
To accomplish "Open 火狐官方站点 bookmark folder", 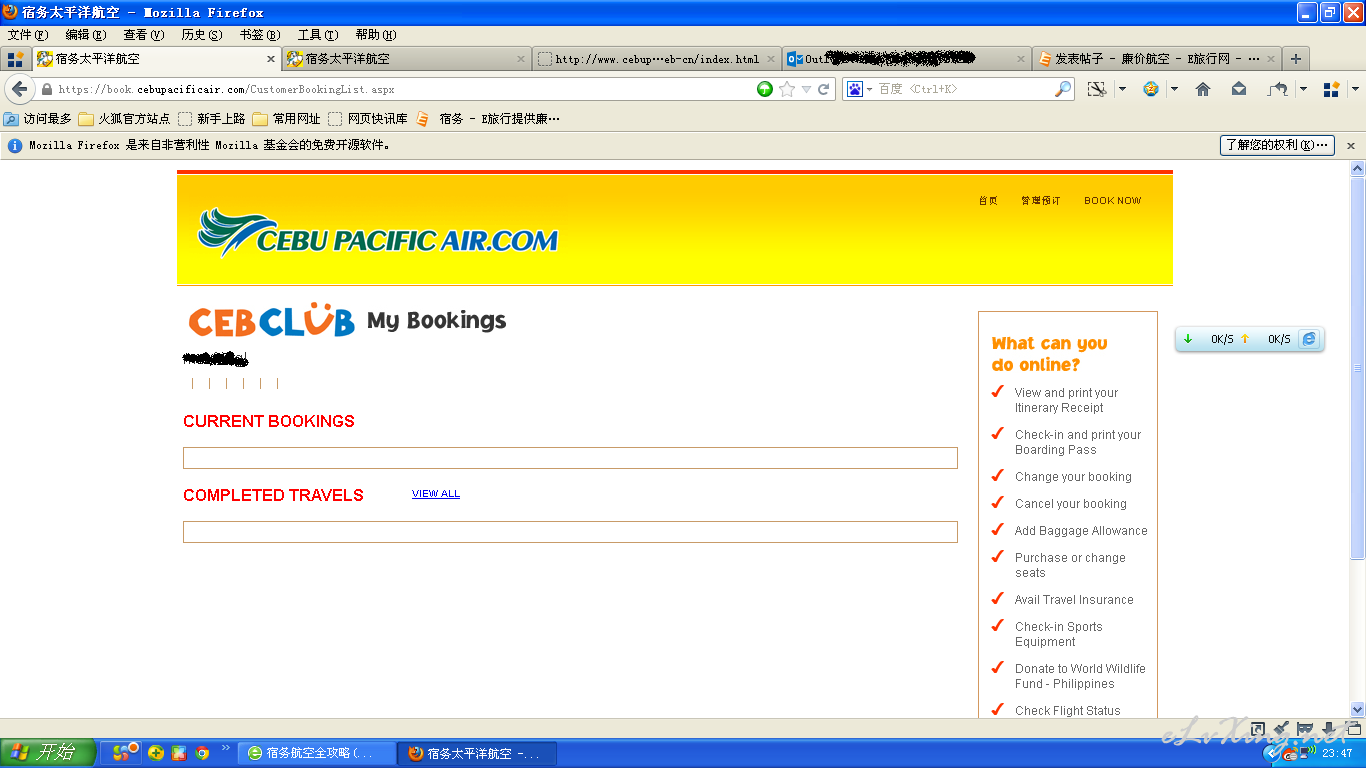I will pos(124,119).
